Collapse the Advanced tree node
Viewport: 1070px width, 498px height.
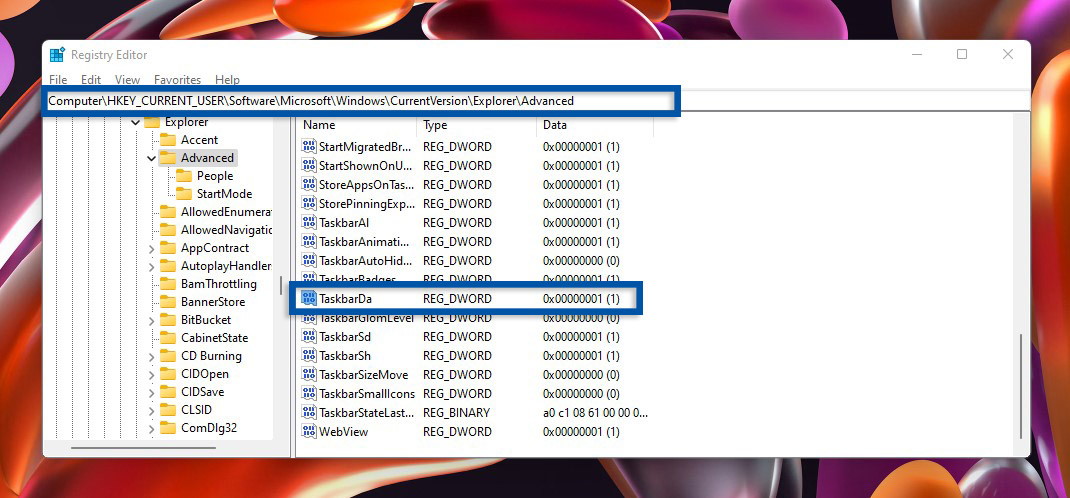[151, 158]
